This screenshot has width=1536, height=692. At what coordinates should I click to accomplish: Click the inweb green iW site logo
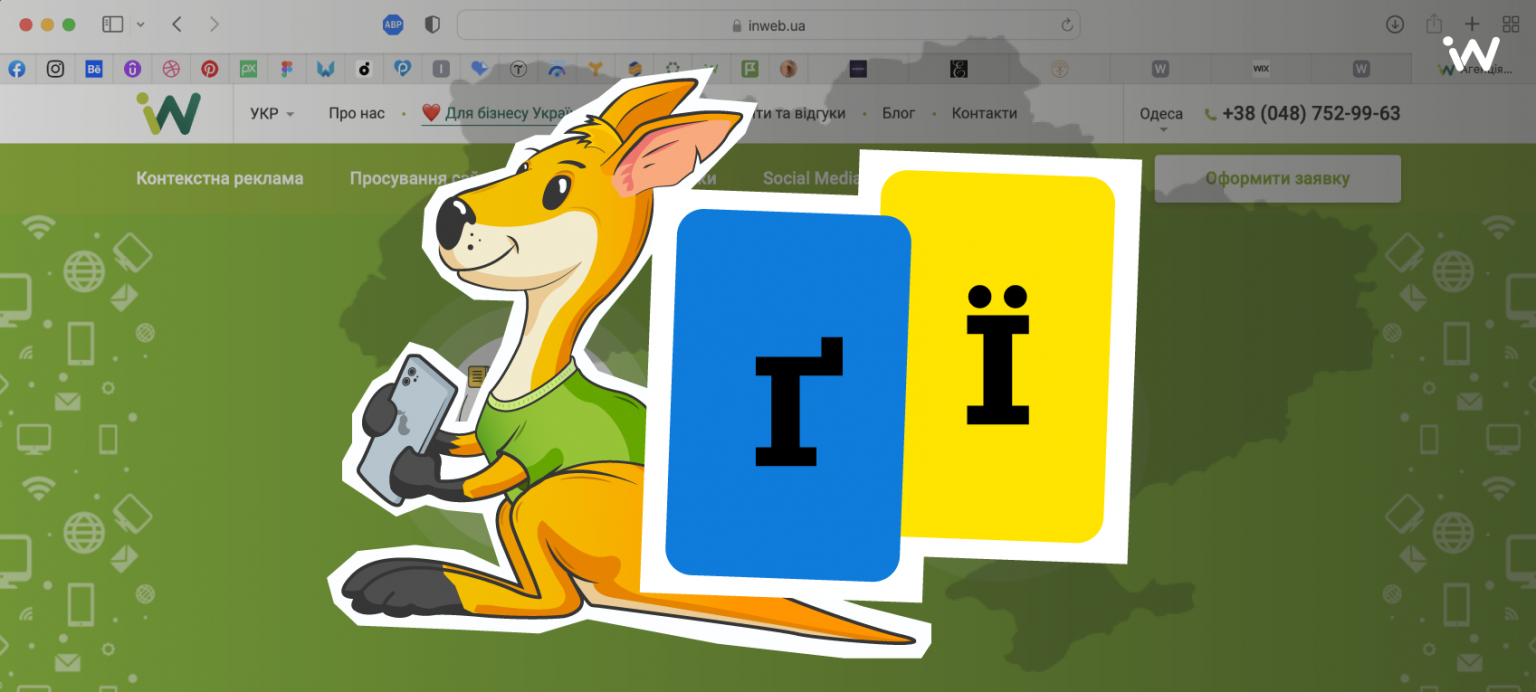[x=169, y=114]
